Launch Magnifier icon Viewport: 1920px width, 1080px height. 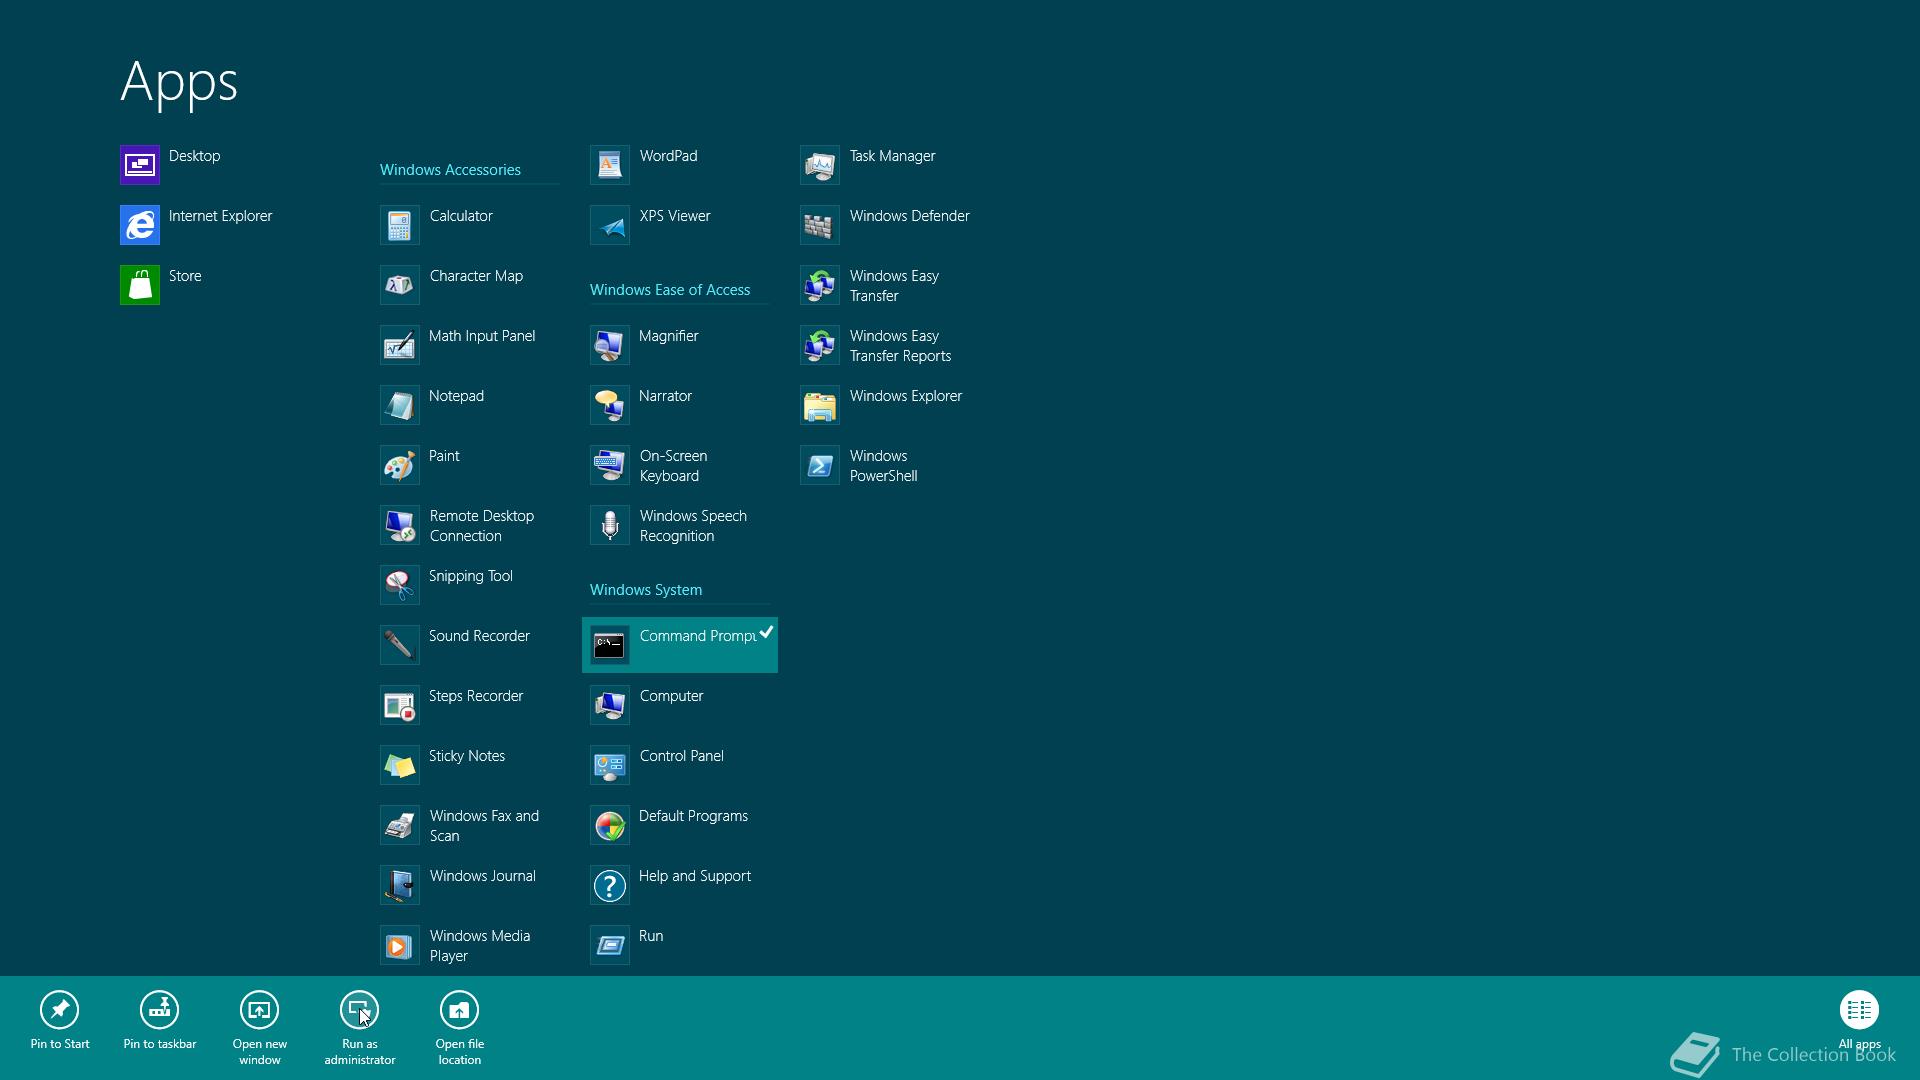pyautogui.click(x=610, y=345)
